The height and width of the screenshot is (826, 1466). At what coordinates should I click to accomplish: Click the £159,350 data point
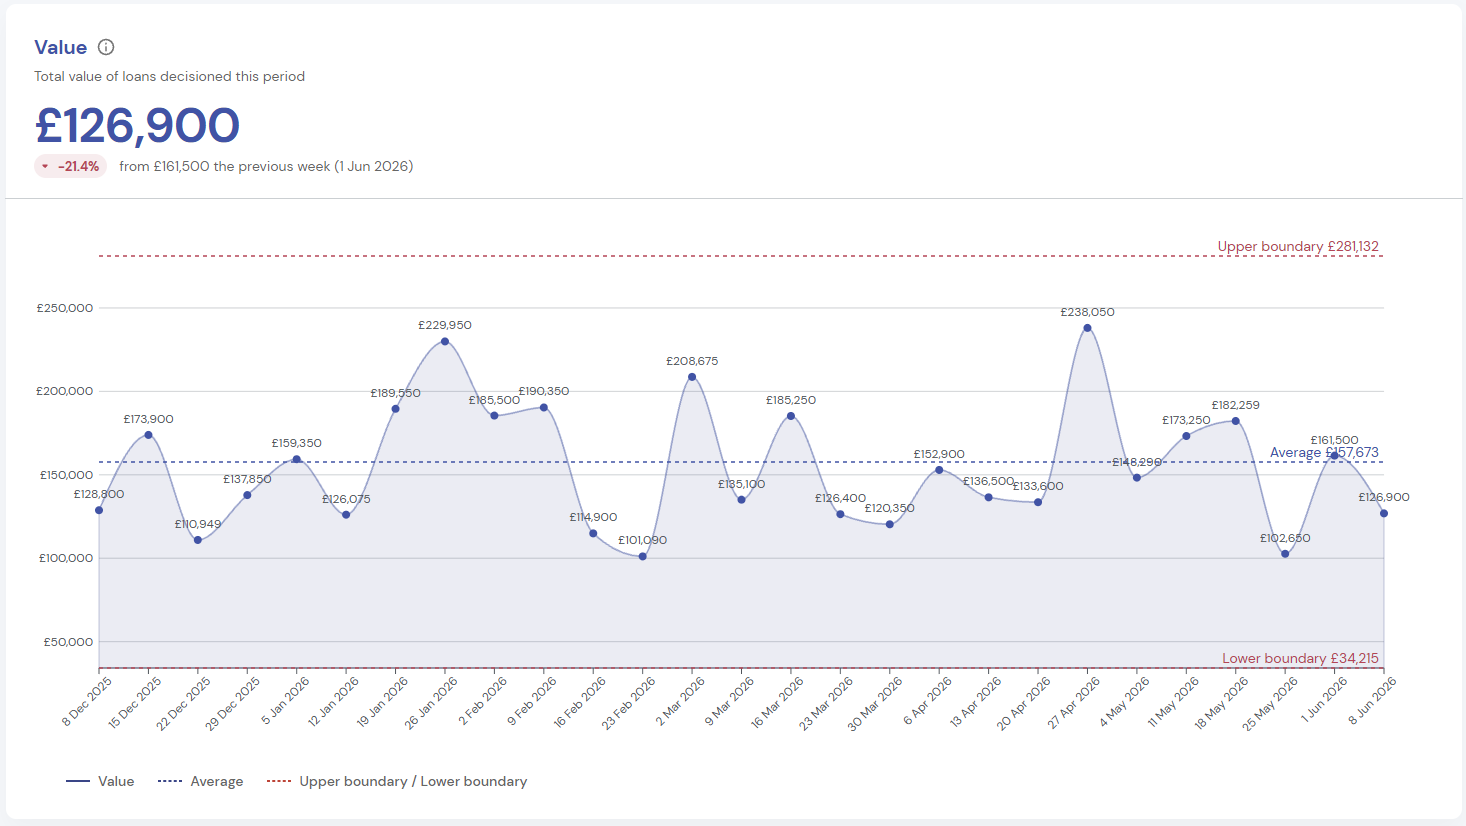tap(296, 459)
